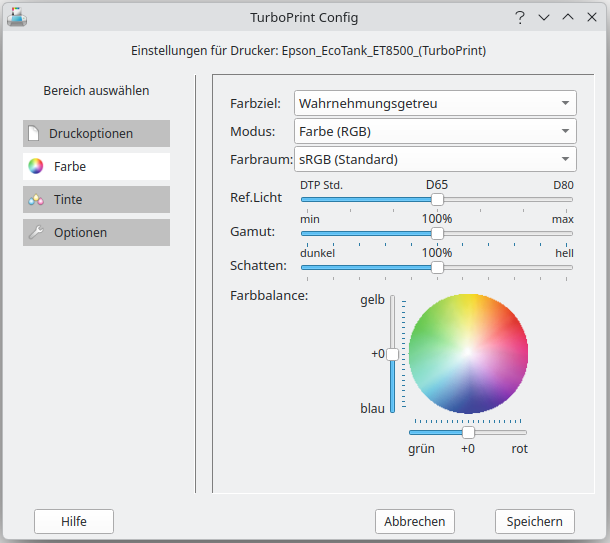
Task: Click the ink drops icon beside Tinte
Action: click(36, 200)
